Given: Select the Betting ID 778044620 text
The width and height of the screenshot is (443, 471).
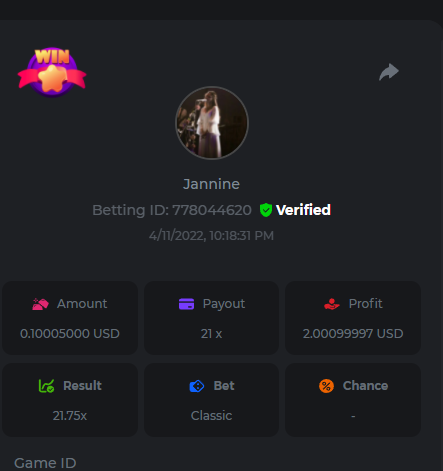Looking at the screenshot, I should pyautogui.click(x=172, y=210).
